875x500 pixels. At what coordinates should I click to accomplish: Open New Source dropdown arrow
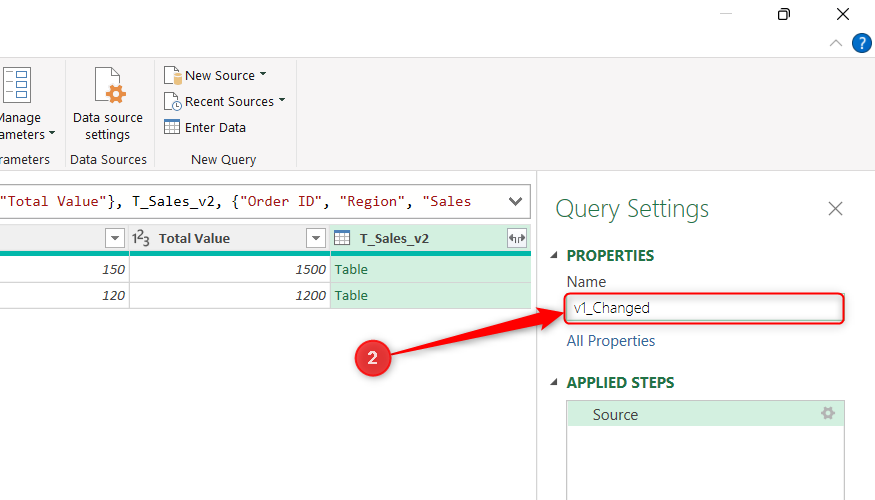[x=263, y=74]
